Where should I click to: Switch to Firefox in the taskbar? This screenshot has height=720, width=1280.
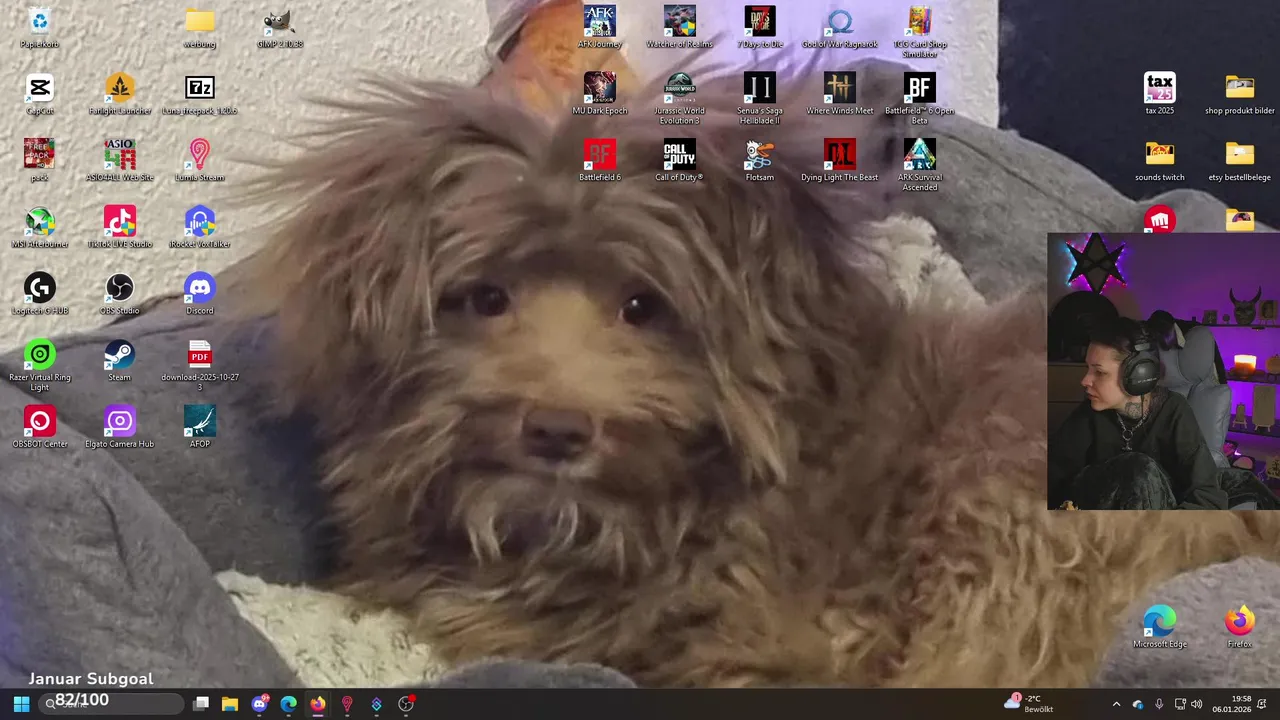(317, 704)
